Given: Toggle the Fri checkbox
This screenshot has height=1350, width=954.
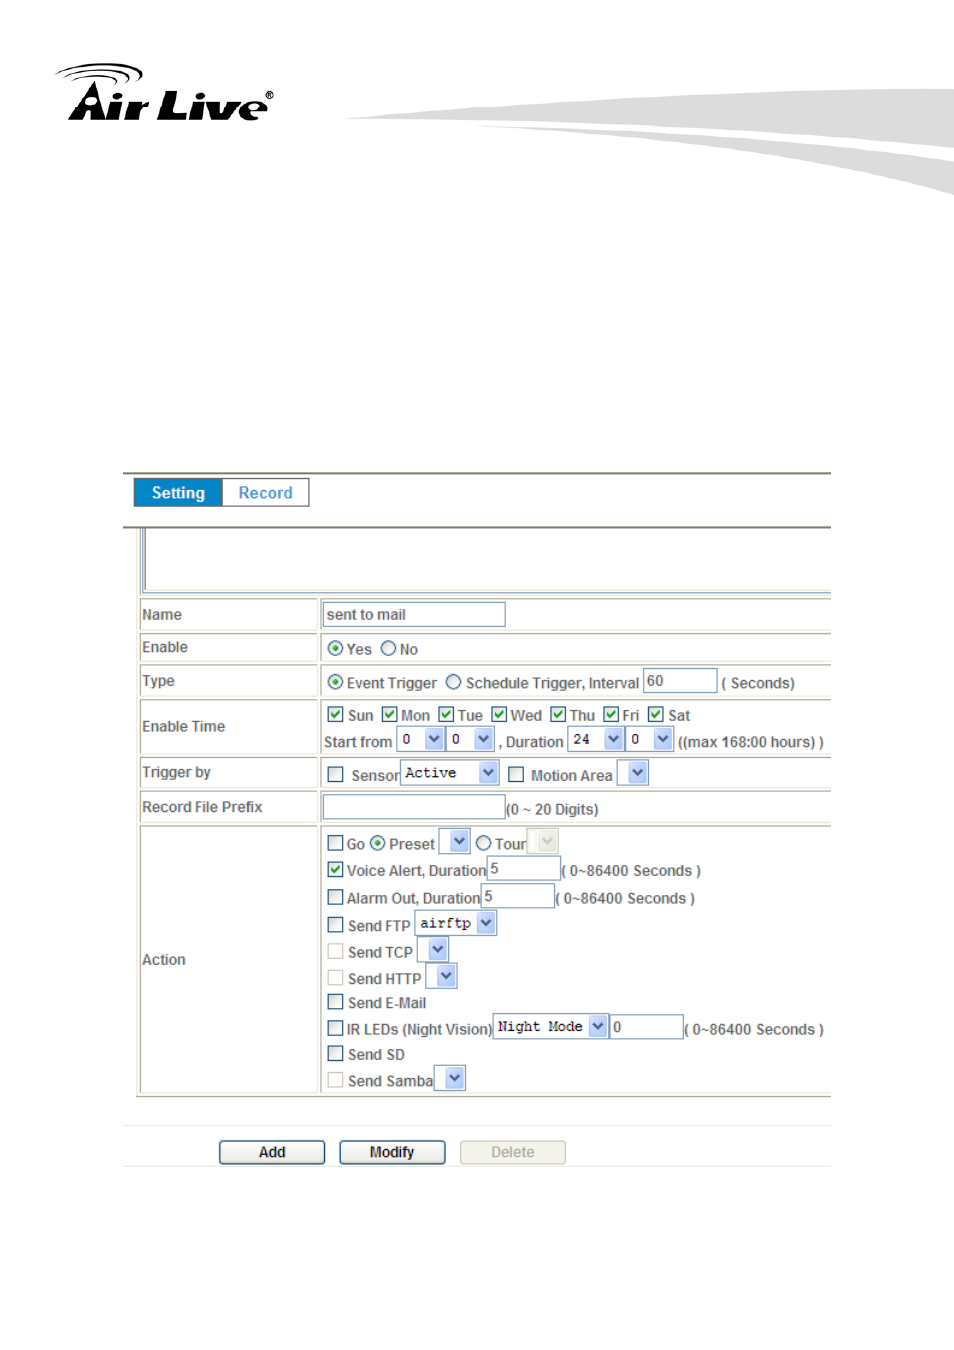Looking at the screenshot, I should point(611,714).
